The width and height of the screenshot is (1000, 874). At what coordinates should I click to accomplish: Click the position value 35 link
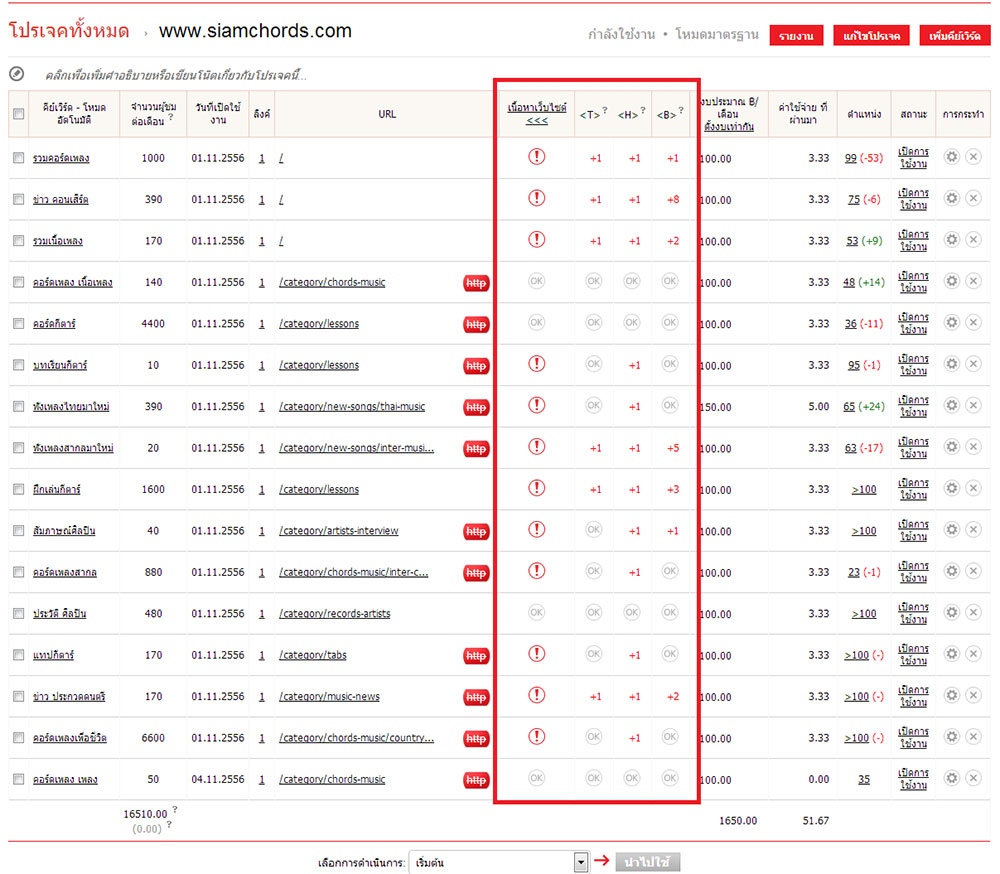pos(864,780)
